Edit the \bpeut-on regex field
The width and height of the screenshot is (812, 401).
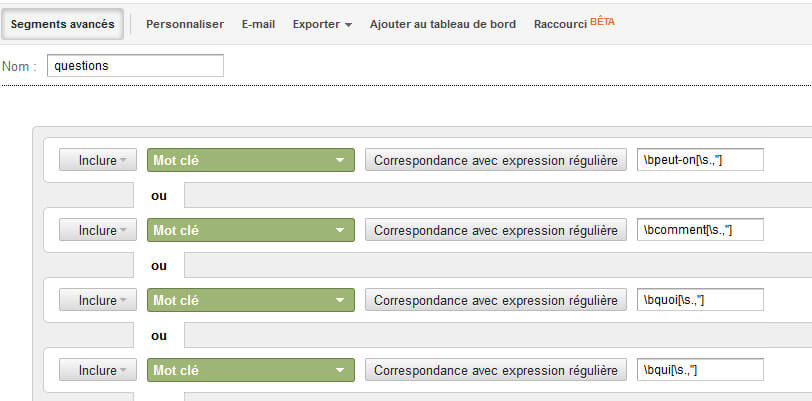tap(700, 160)
